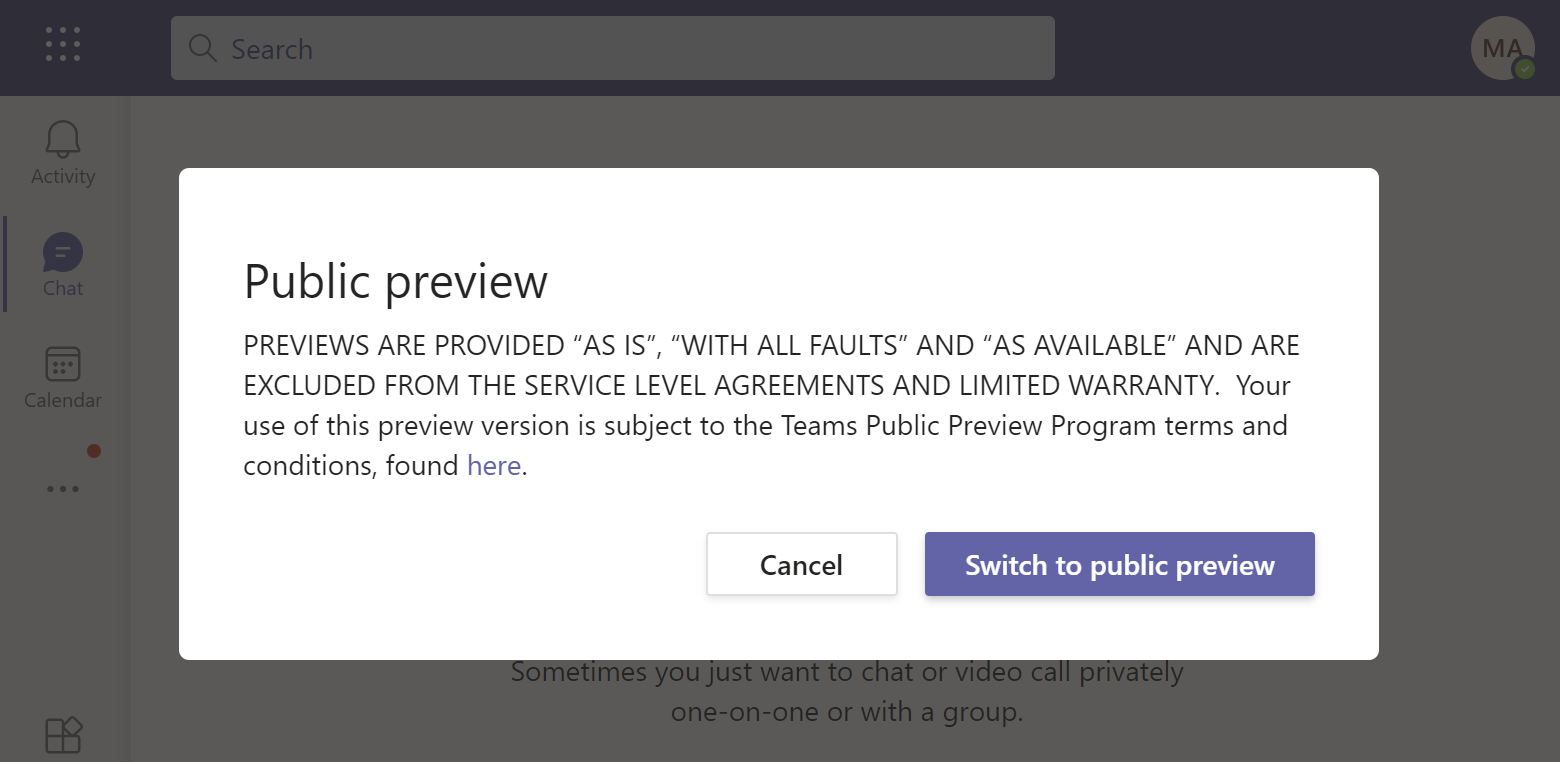Open Activity bell in sidebar

coord(63,153)
